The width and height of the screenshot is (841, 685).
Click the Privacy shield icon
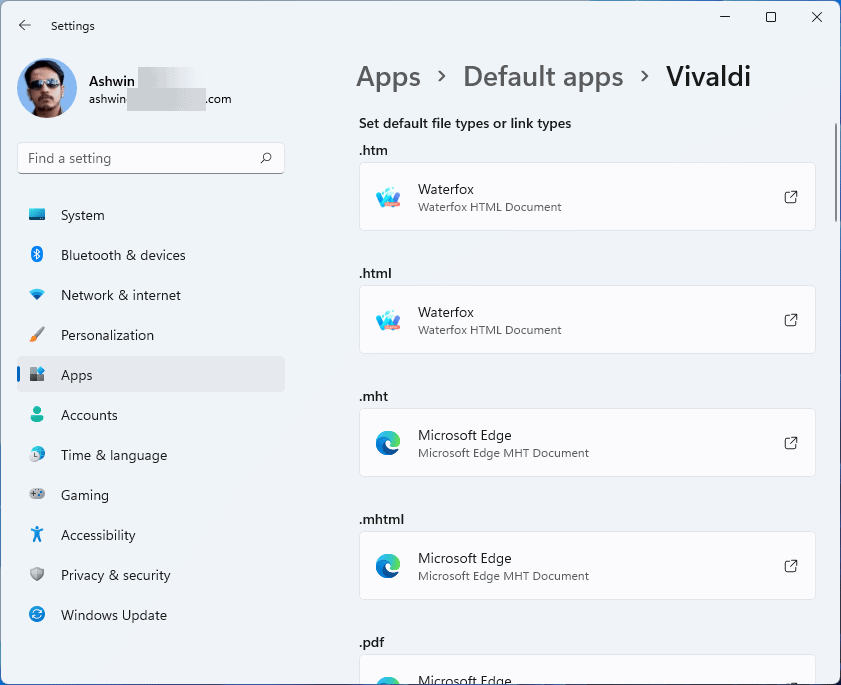point(37,574)
